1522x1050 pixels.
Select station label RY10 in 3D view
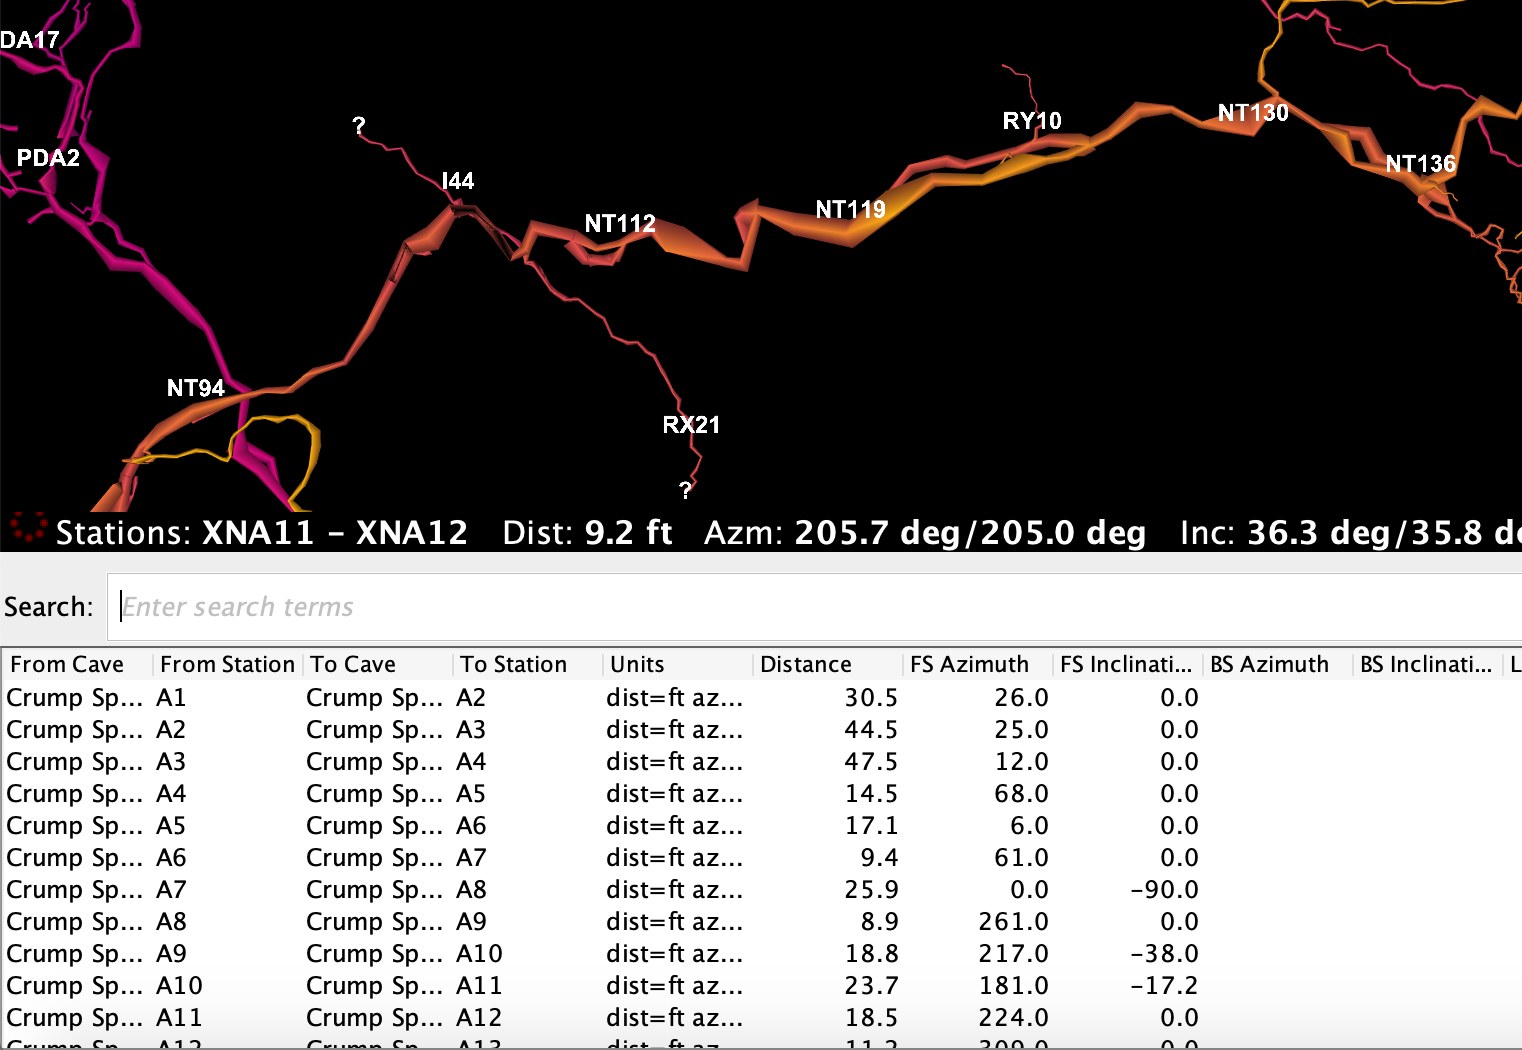coord(1032,121)
